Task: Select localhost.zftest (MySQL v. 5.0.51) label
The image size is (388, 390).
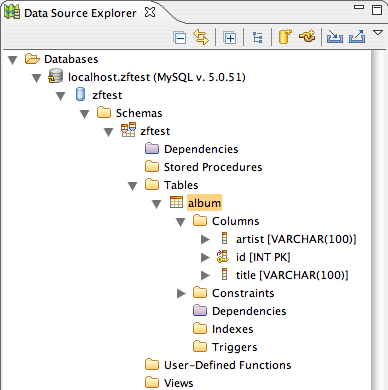Action: (x=157, y=77)
